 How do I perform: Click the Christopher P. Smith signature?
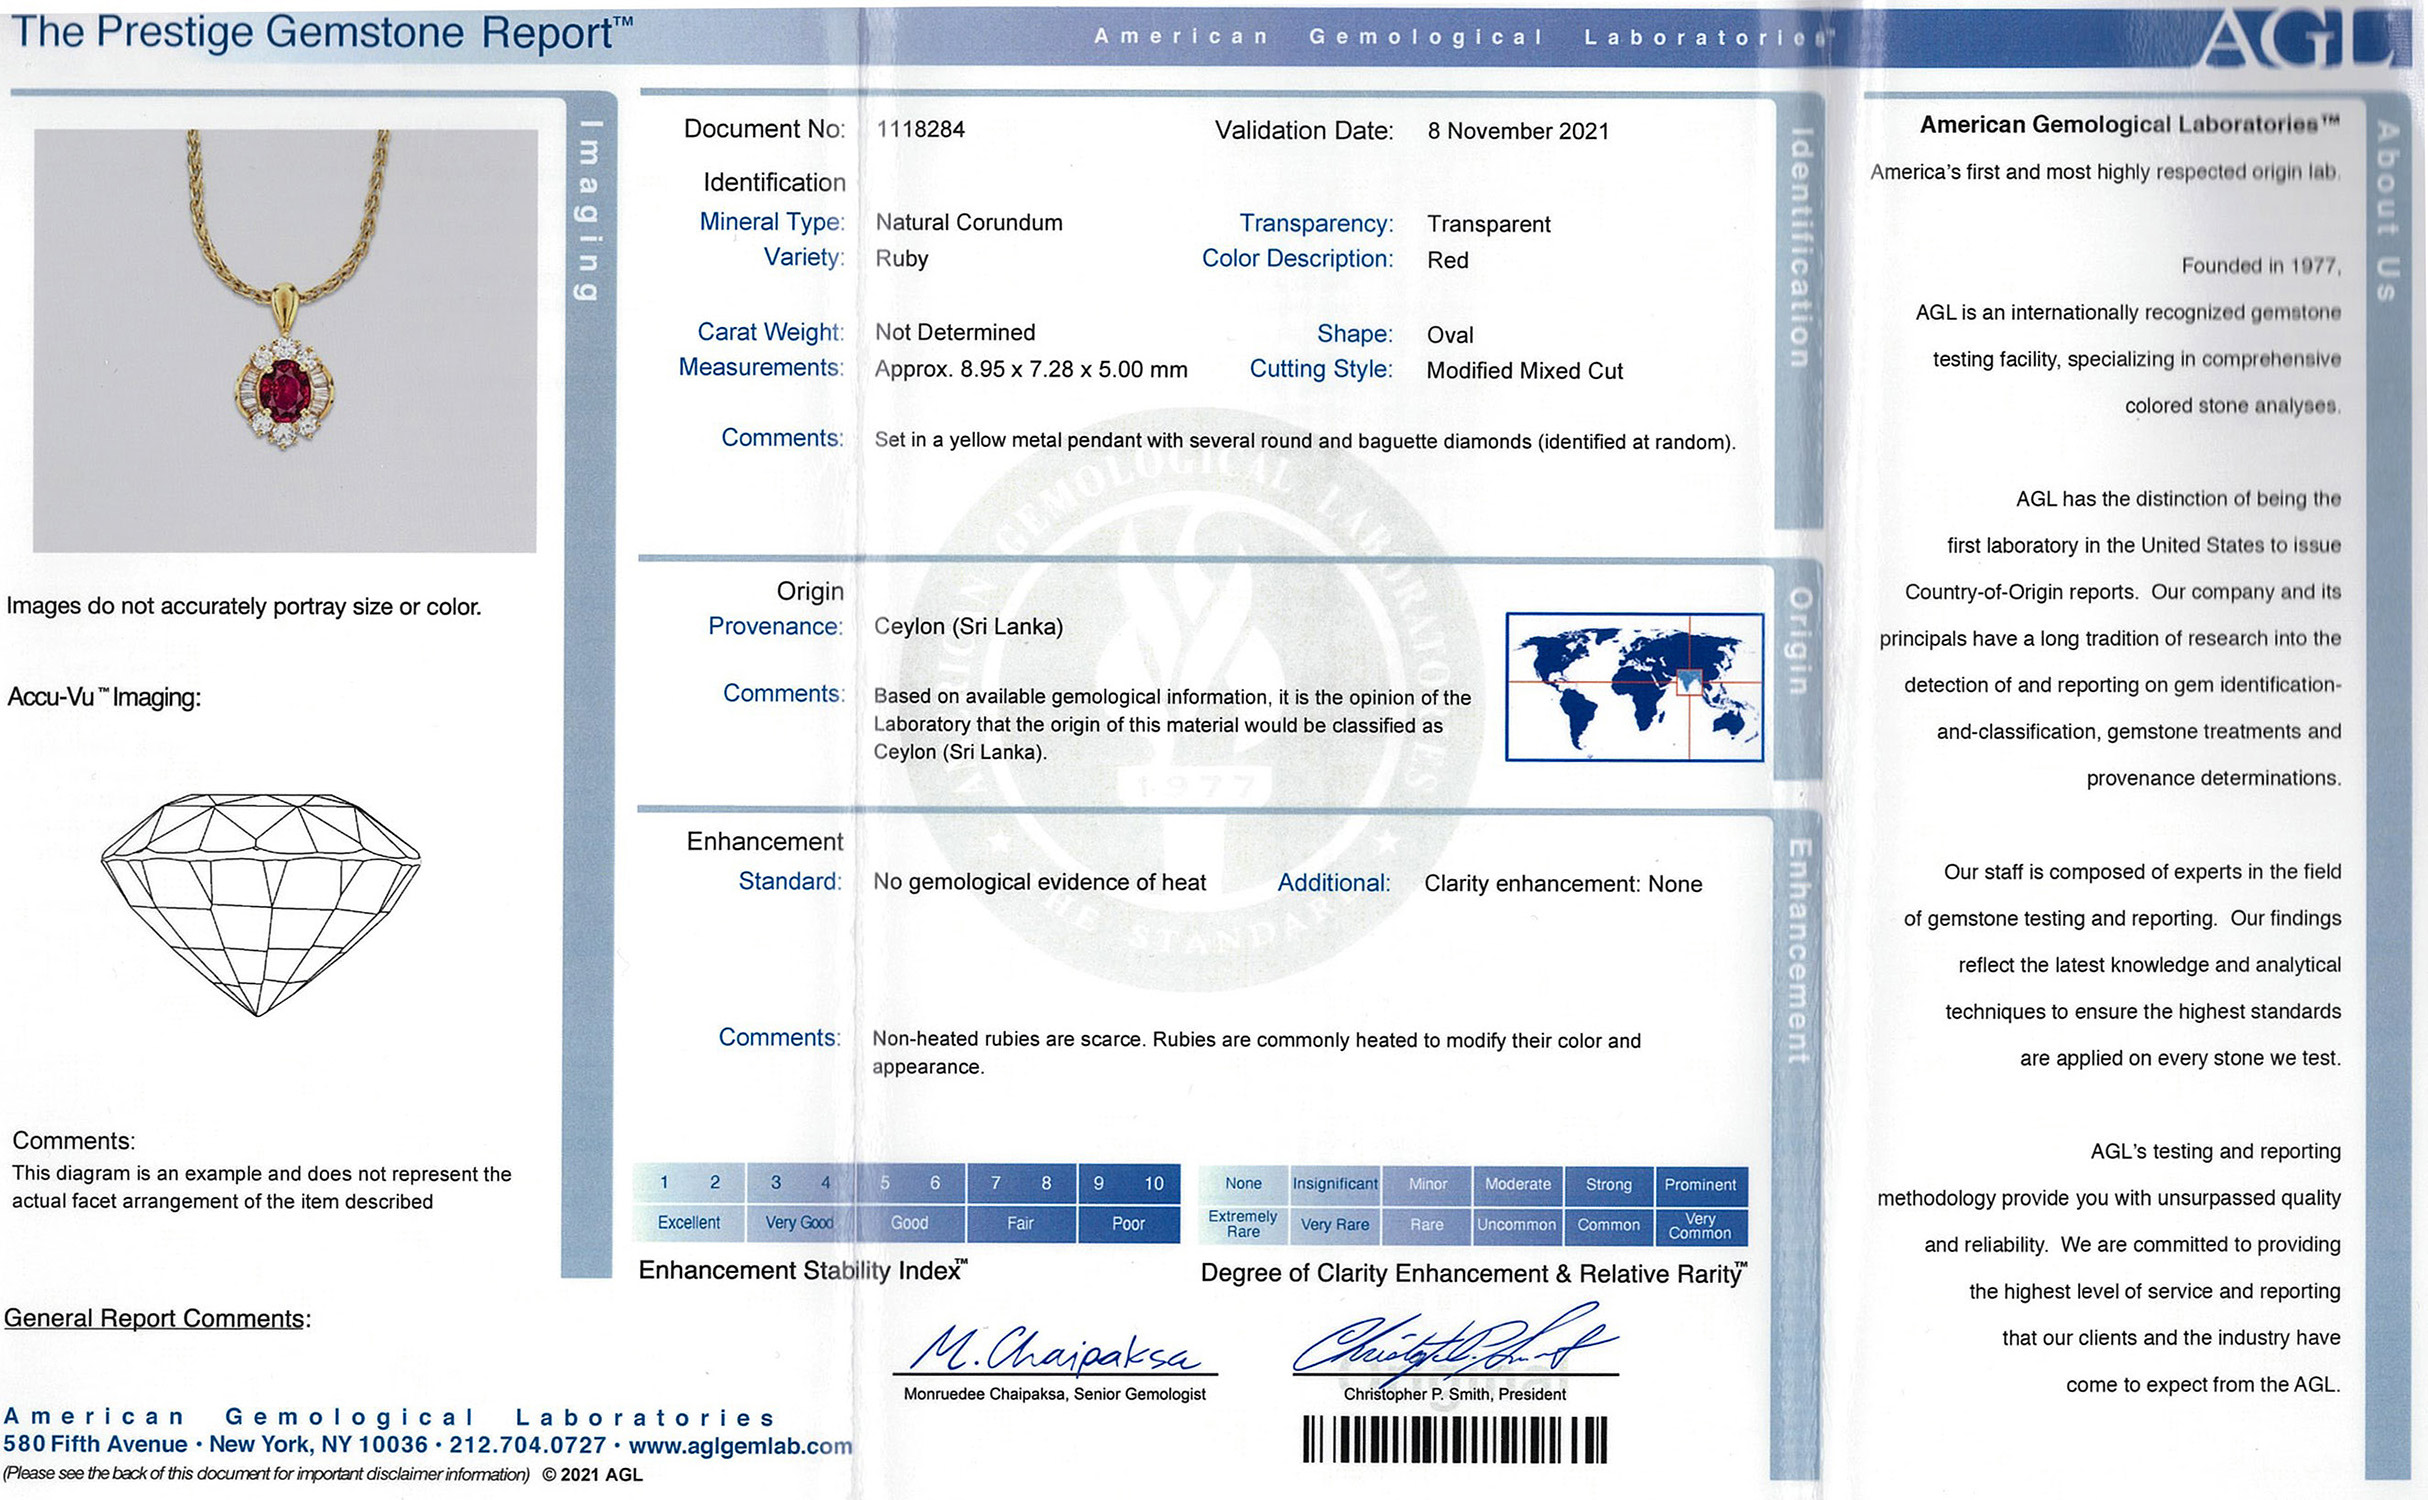1454,1343
